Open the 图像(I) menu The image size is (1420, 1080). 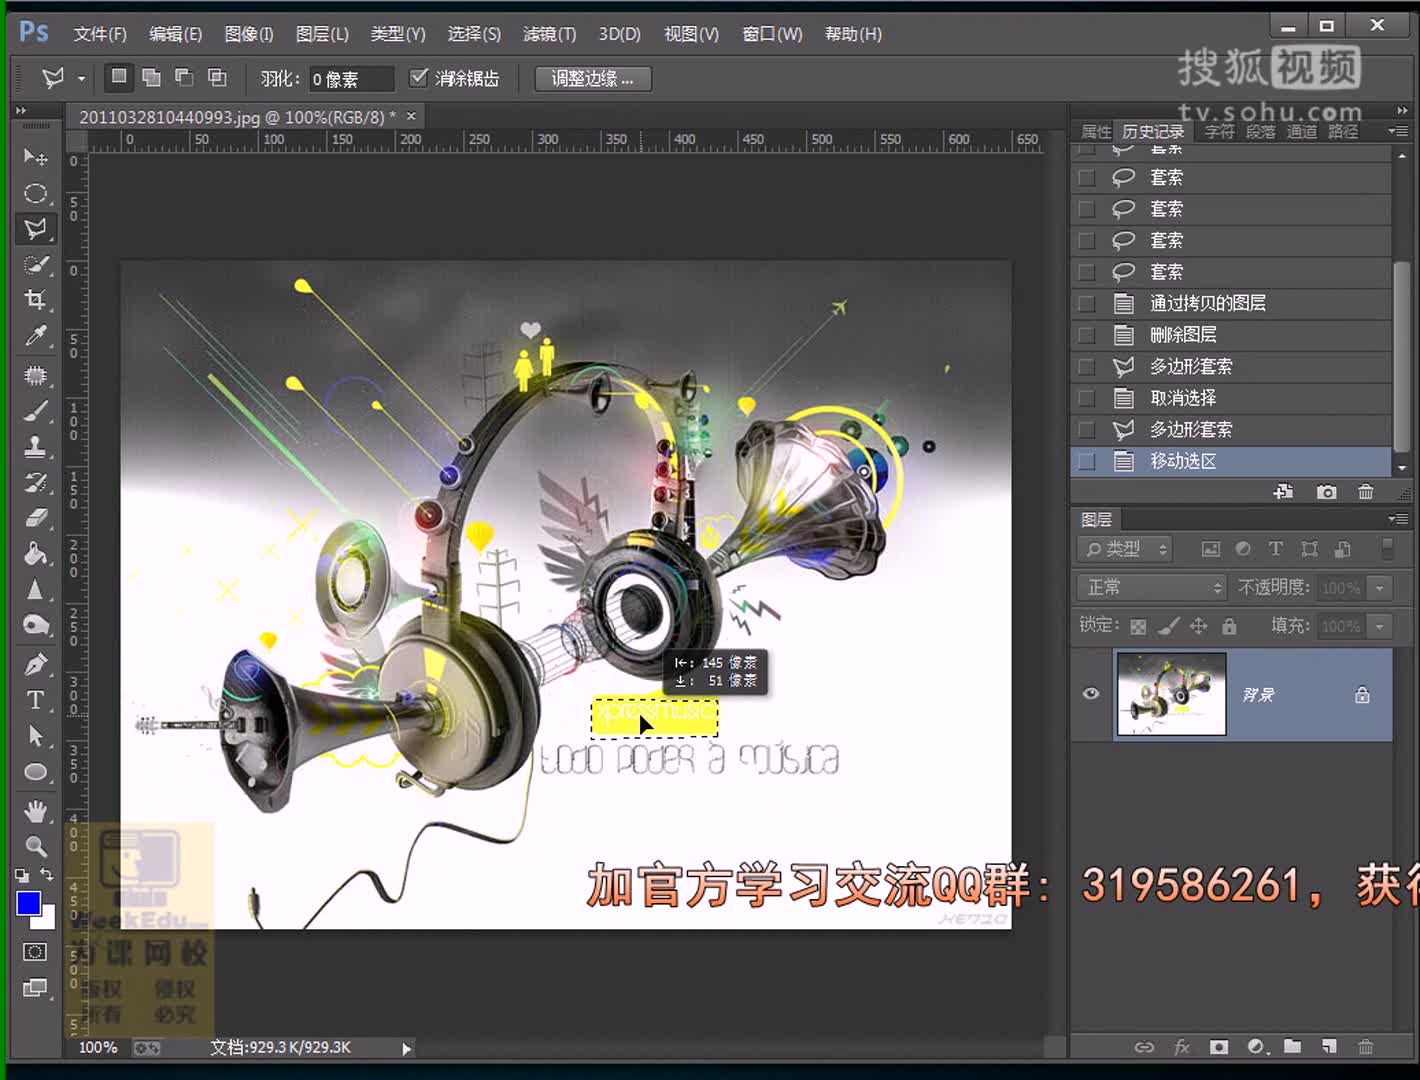tap(249, 34)
